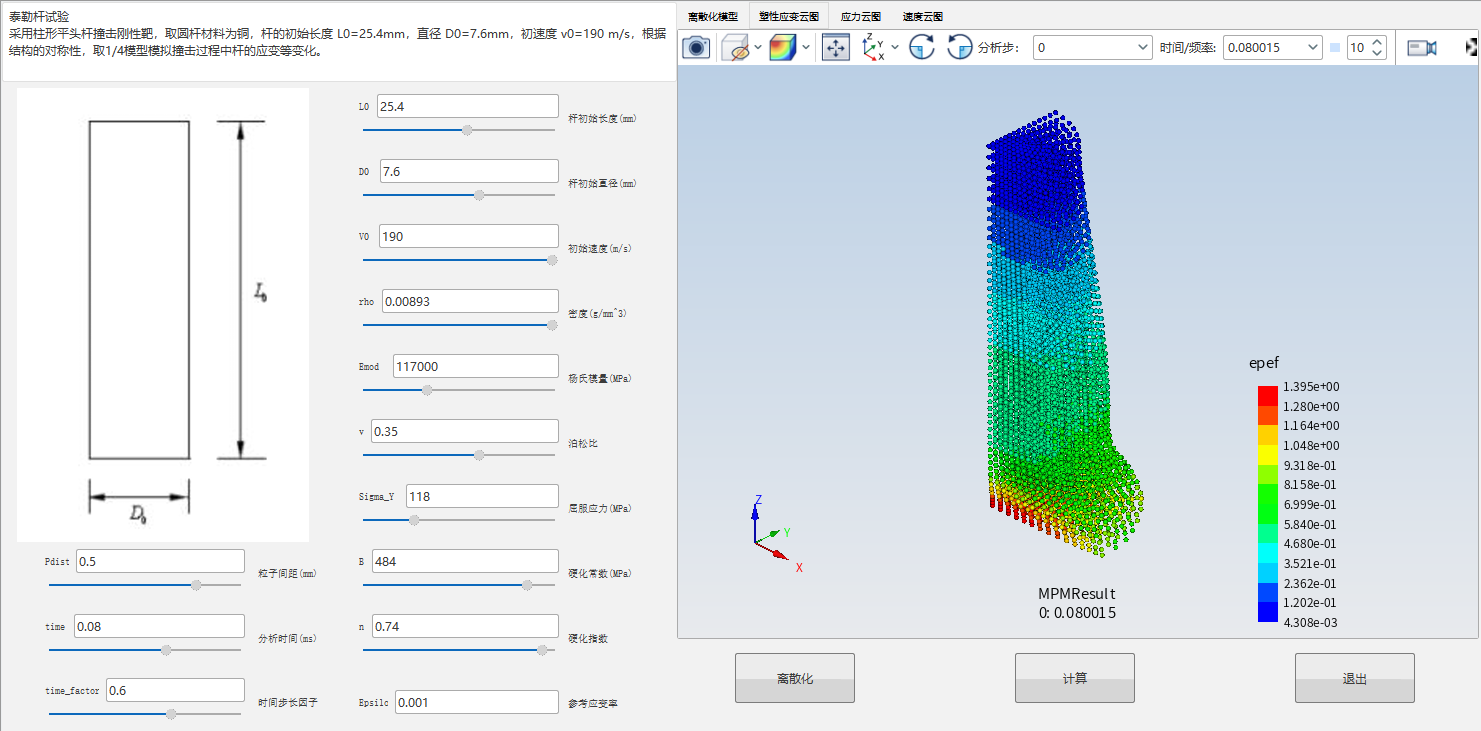Image resolution: width=1481 pixels, height=731 pixels.
Task: Click the XYZ axis triad in the viewport
Action: tap(777, 532)
